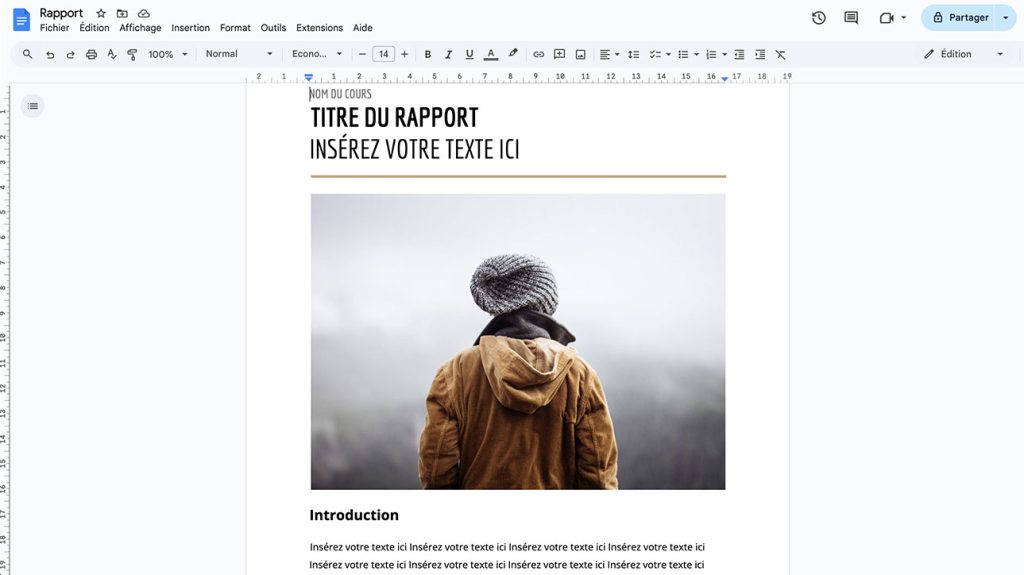Click the INSÉREZ VOTRE TEXTE ICI subtitle

415,149
